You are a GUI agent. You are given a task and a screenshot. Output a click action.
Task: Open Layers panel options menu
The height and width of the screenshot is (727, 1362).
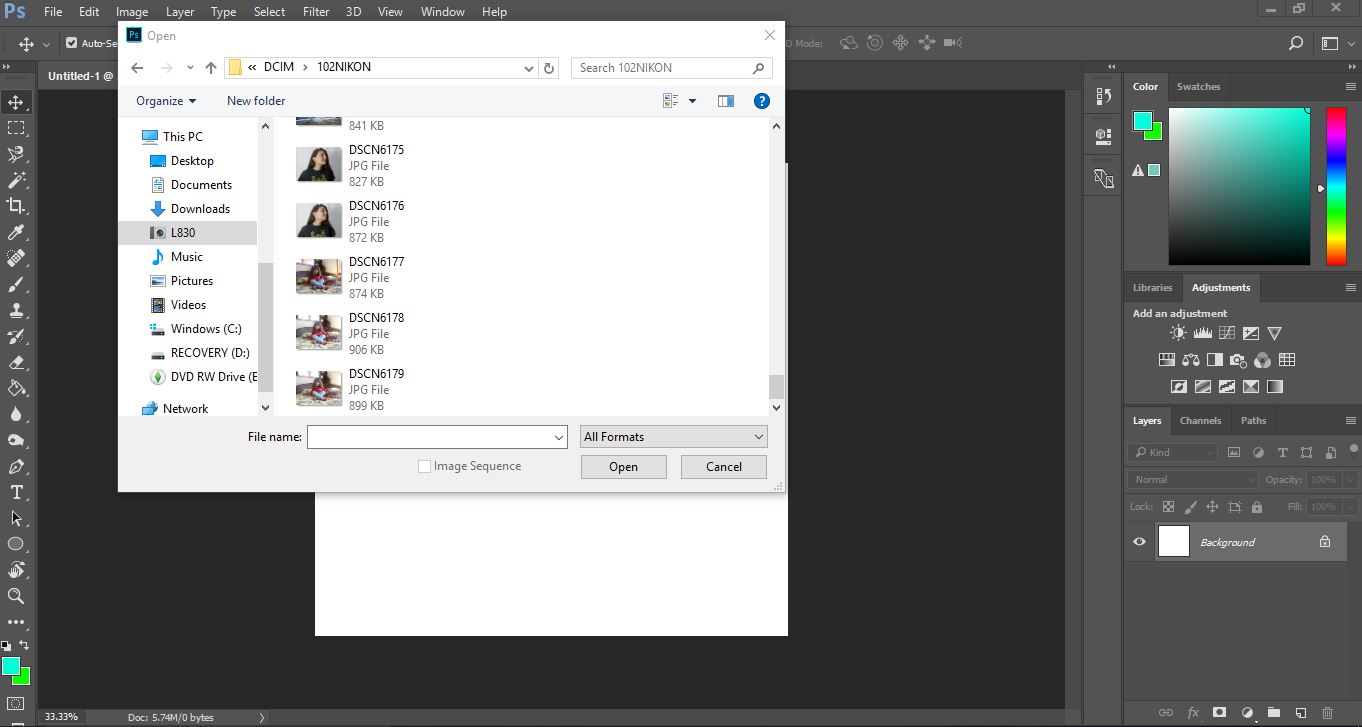[x=1351, y=421]
